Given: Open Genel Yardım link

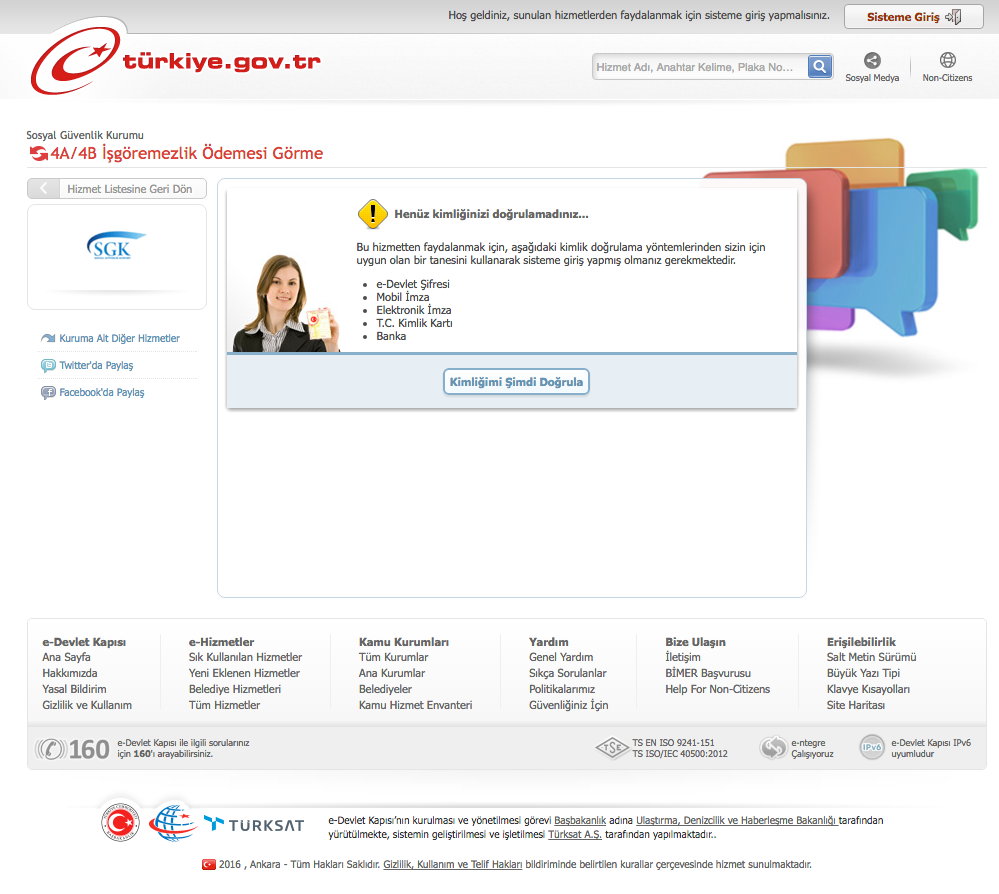Looking at the screenshot, I should (561, 657).
